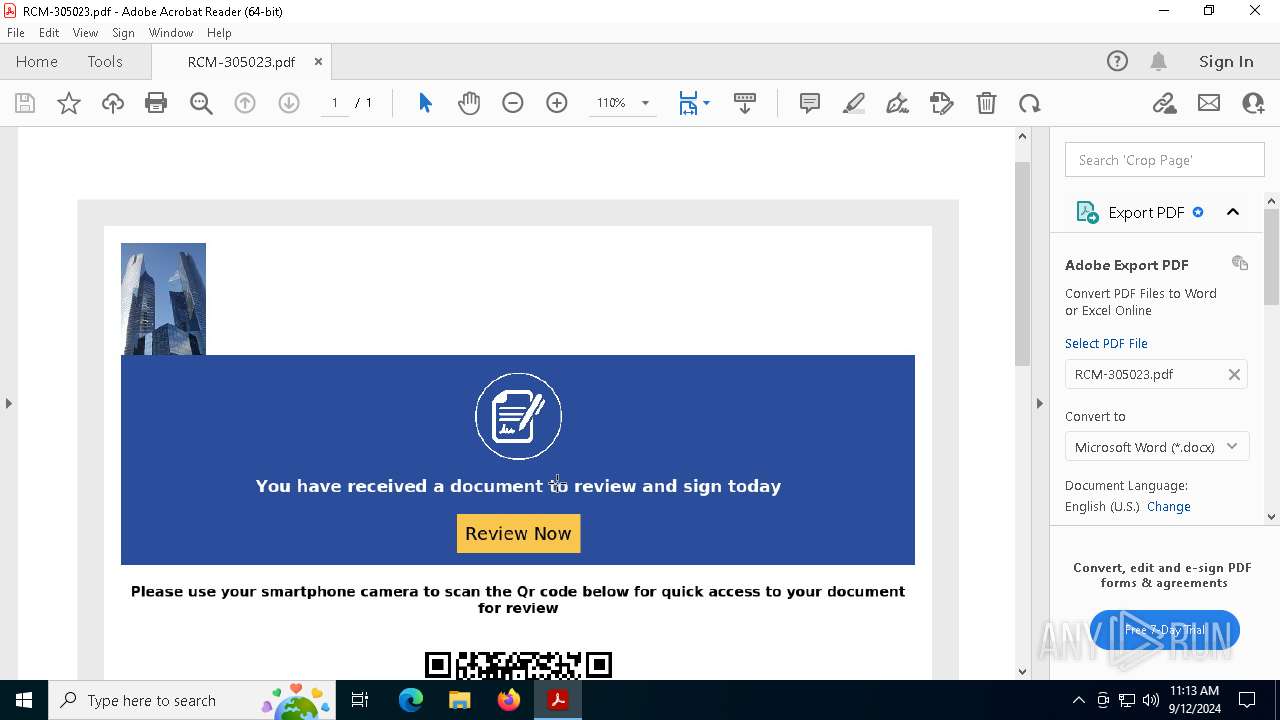Zoom out with the minus icon
The width and height of the screenshot is (1280, 720).
513,103
